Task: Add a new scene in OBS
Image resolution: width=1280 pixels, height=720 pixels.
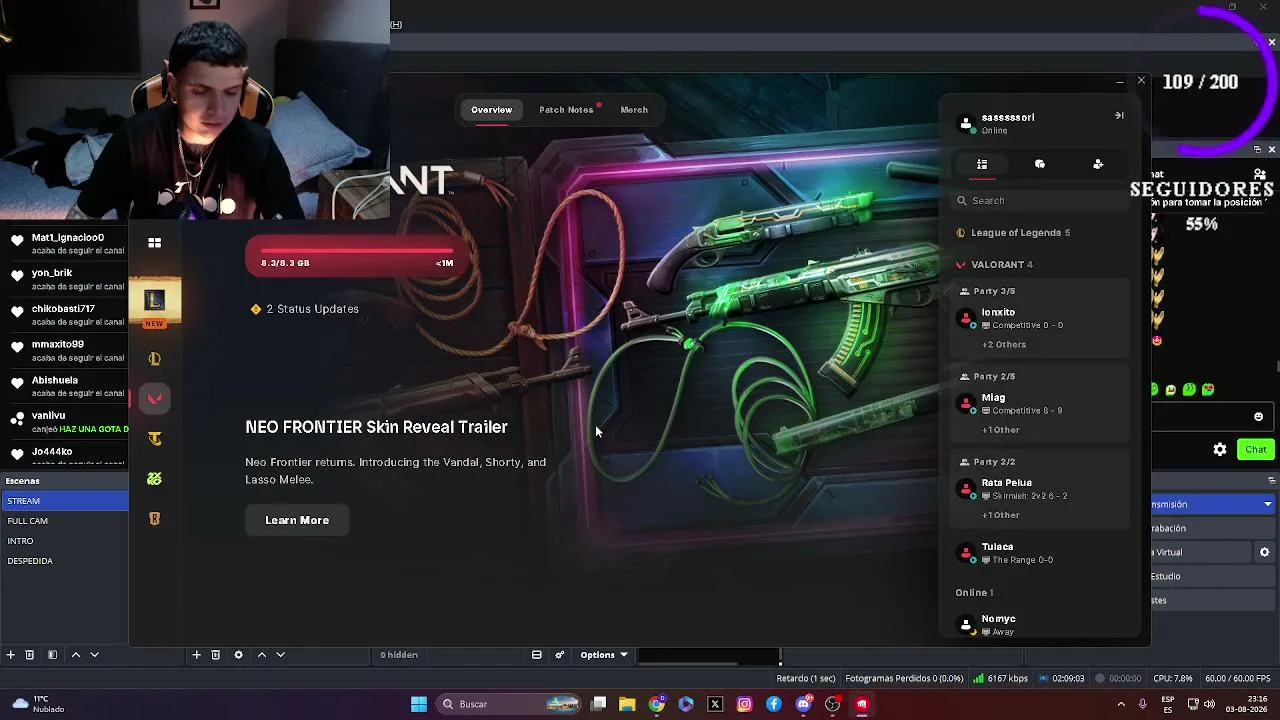Action: [11, 655]
